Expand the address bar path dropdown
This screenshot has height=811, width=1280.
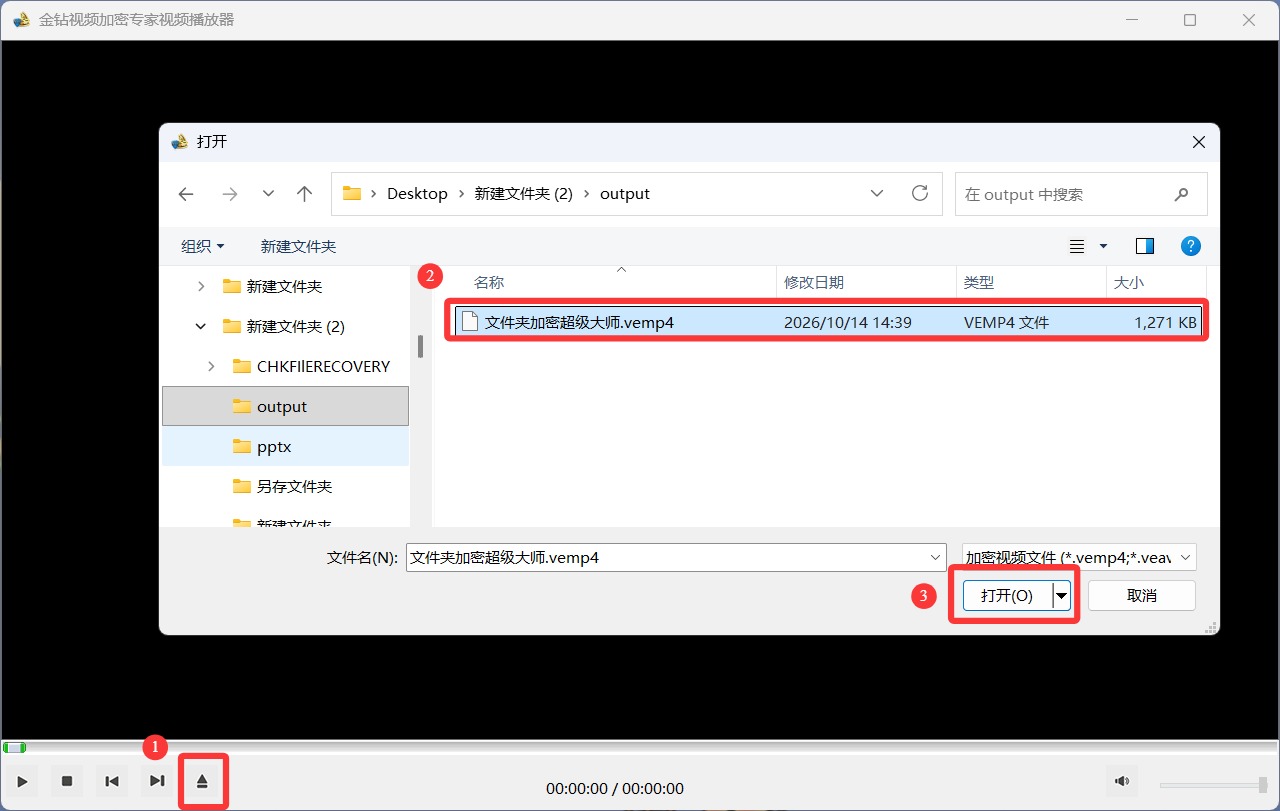(x=877, y=194)
